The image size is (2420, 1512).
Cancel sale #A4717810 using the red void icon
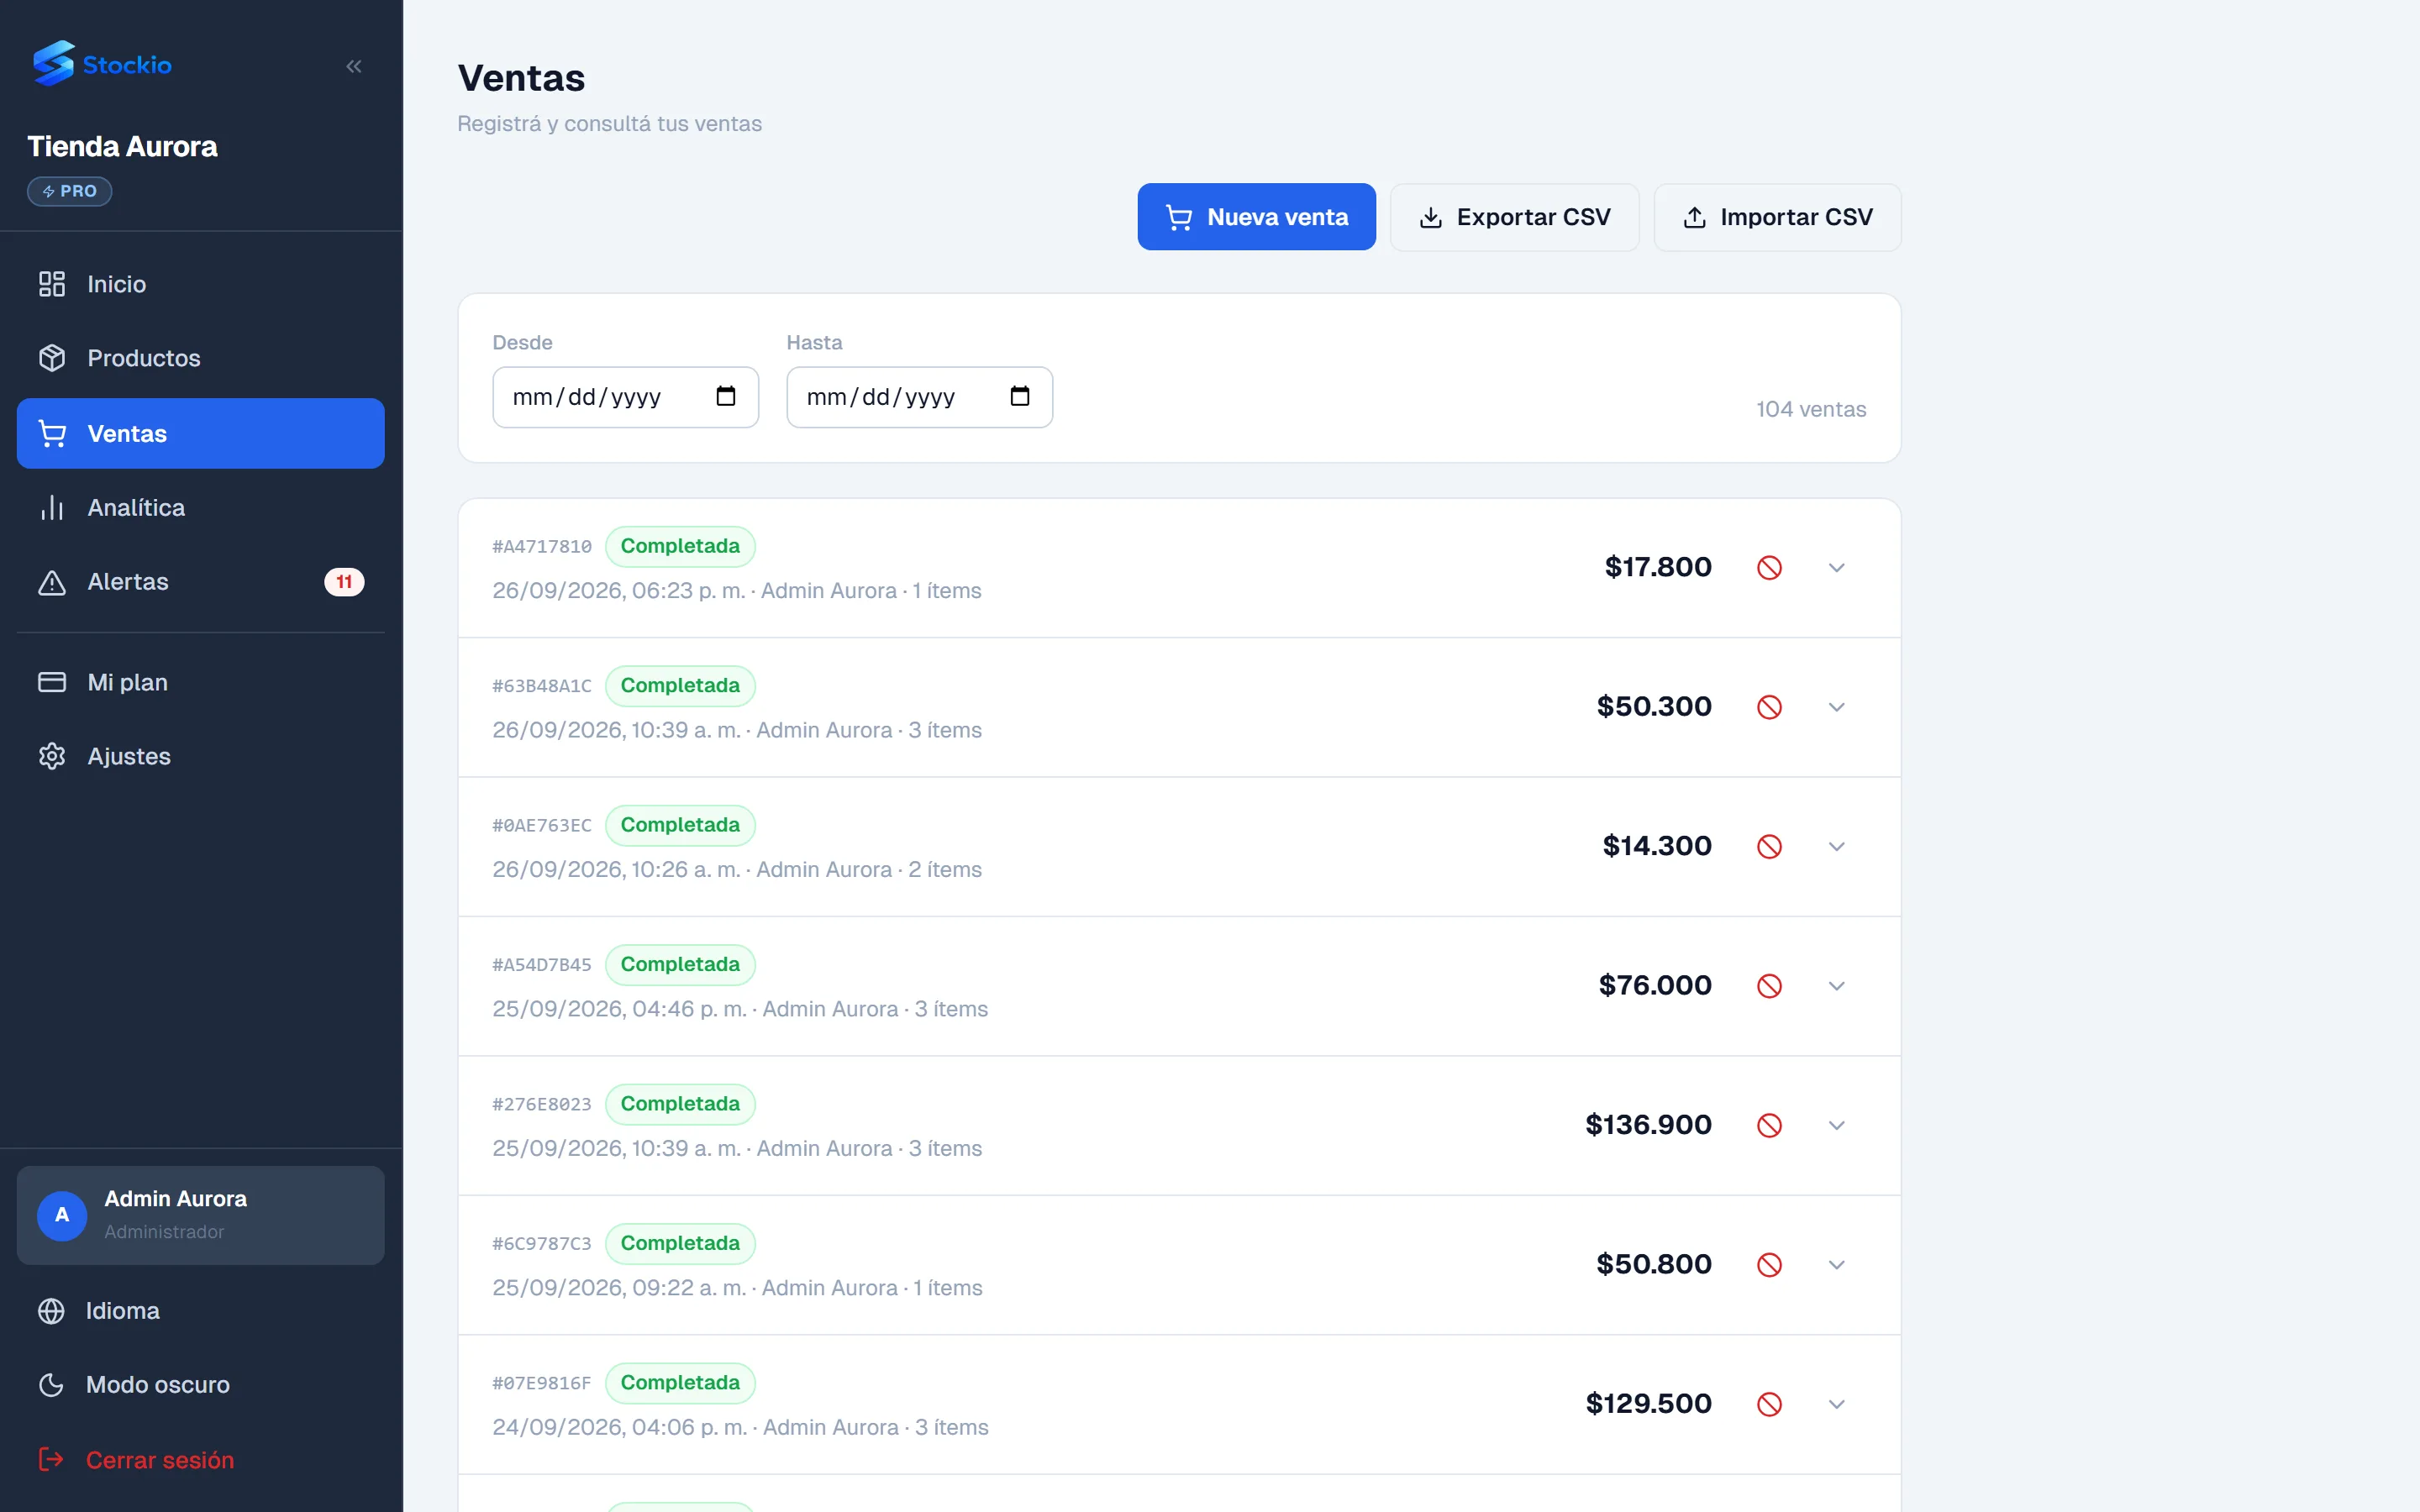click(x=1769, y=568)
